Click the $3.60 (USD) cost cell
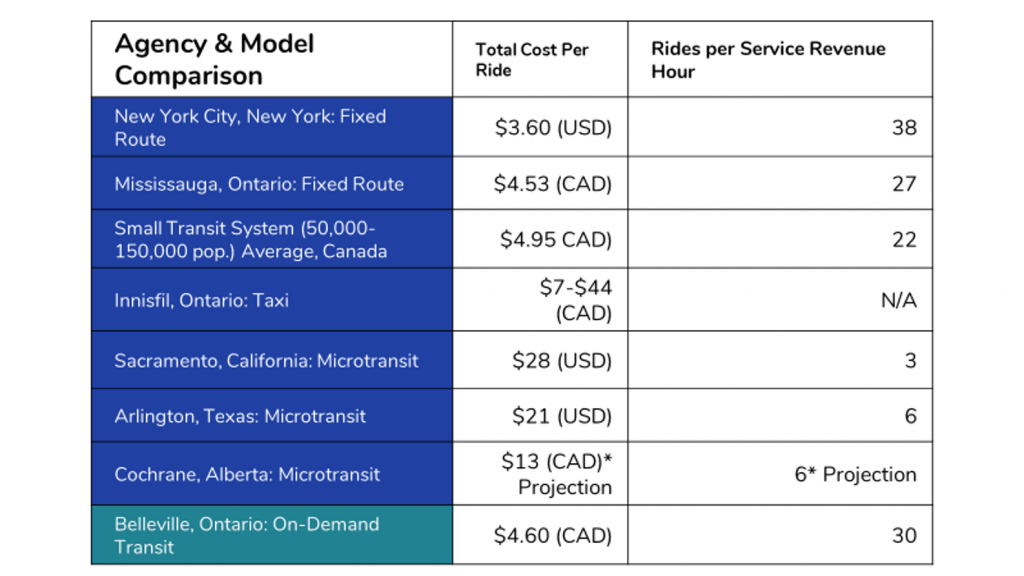Image resolution: width=1024 pixels, height=576 pixels. point(553,128)
